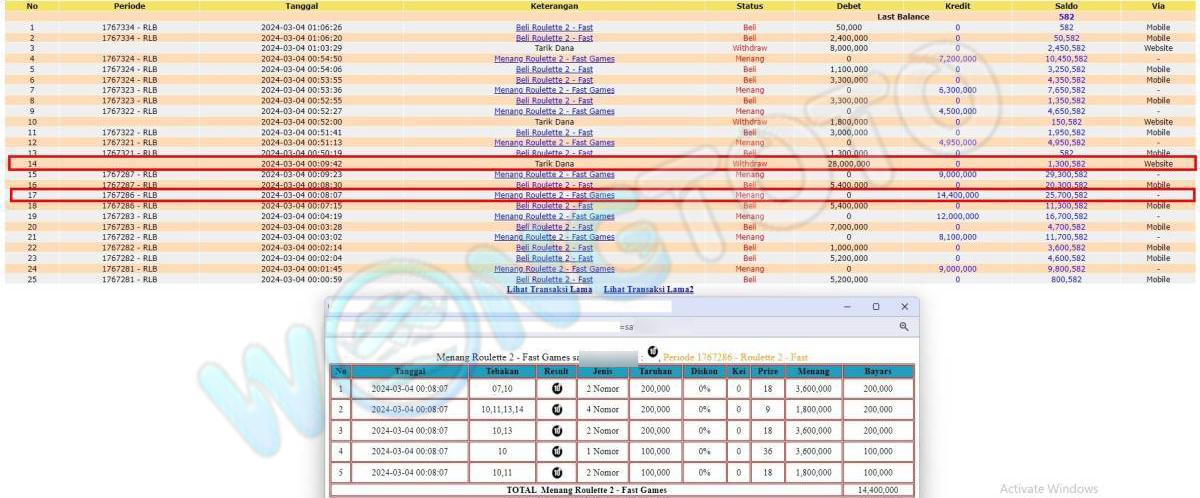Close the popup detail window
Viewport: 1200px width, 498px height.
coord(904,307)
